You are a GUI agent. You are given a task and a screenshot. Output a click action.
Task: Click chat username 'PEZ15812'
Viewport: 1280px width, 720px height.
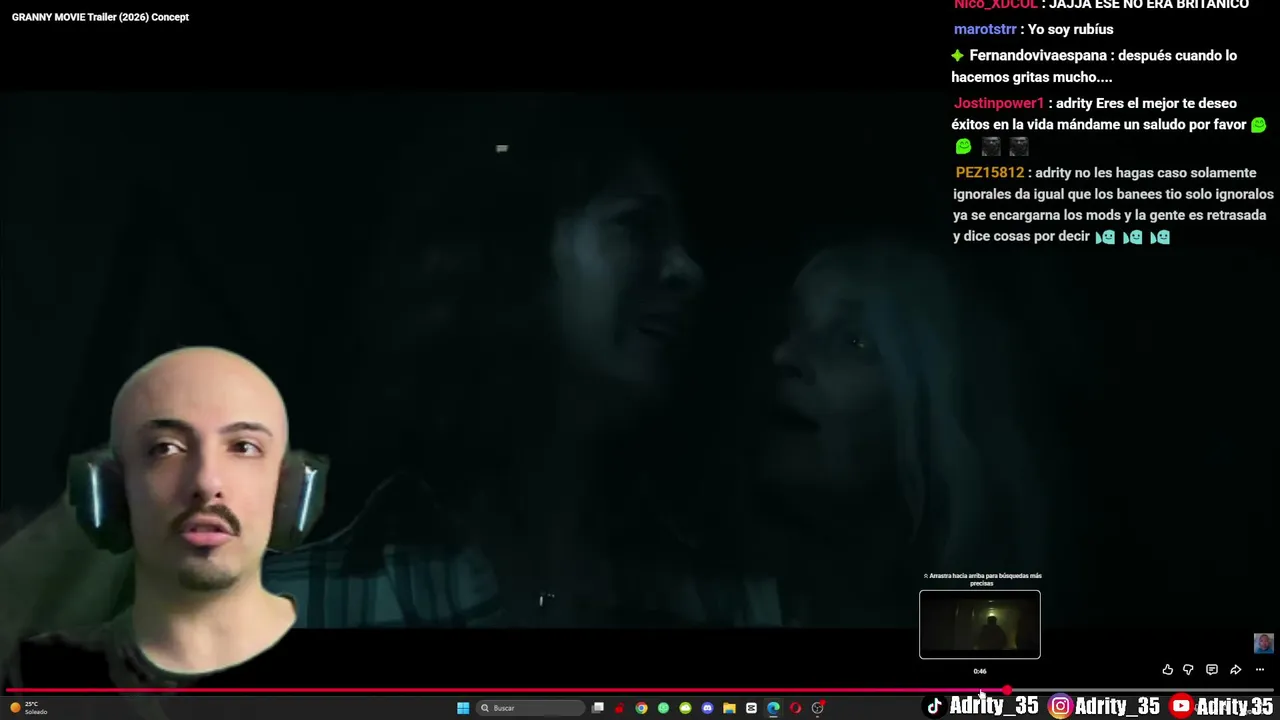[990, 172]
